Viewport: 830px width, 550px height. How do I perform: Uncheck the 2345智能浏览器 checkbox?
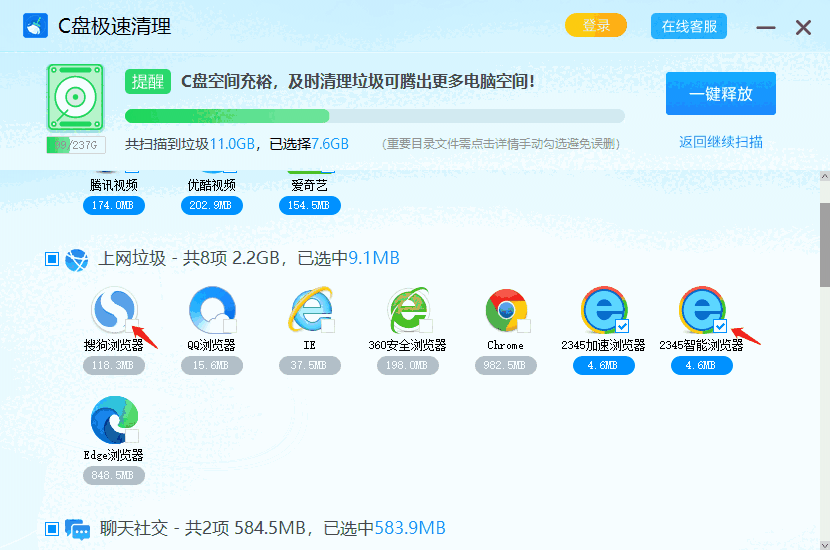click(720, 326)
